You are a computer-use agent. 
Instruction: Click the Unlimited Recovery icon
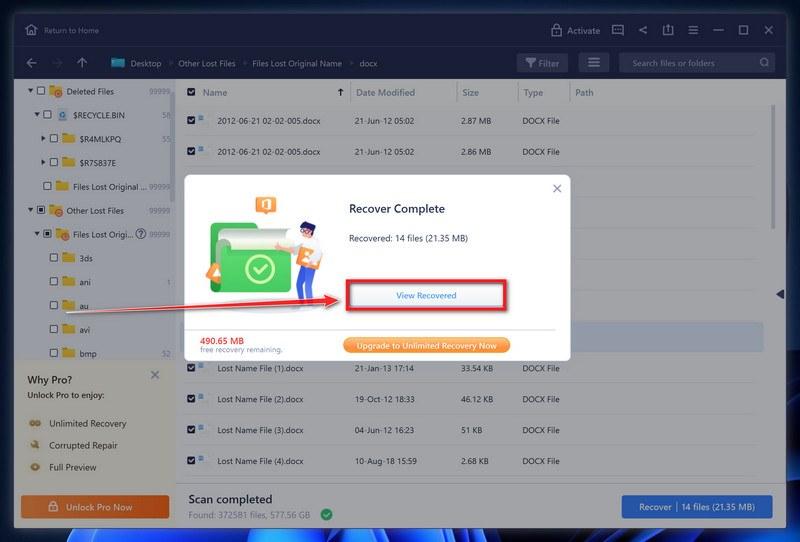coord(35,423)
